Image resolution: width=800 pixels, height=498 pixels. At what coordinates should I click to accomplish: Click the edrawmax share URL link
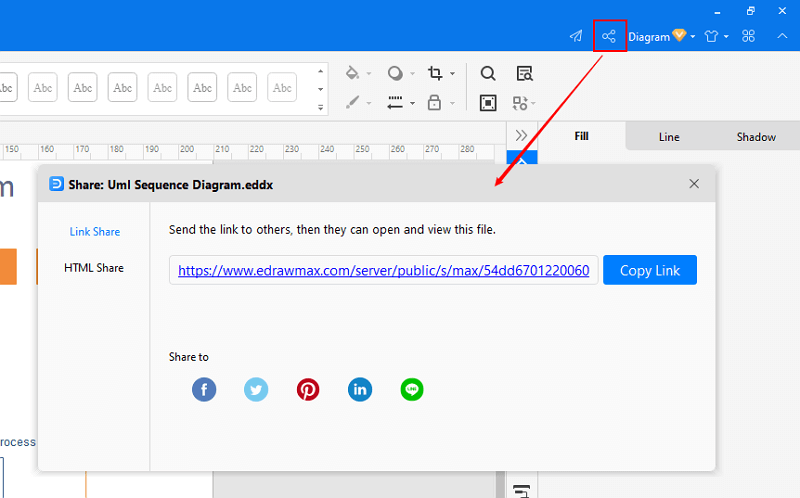coord(384,270)
